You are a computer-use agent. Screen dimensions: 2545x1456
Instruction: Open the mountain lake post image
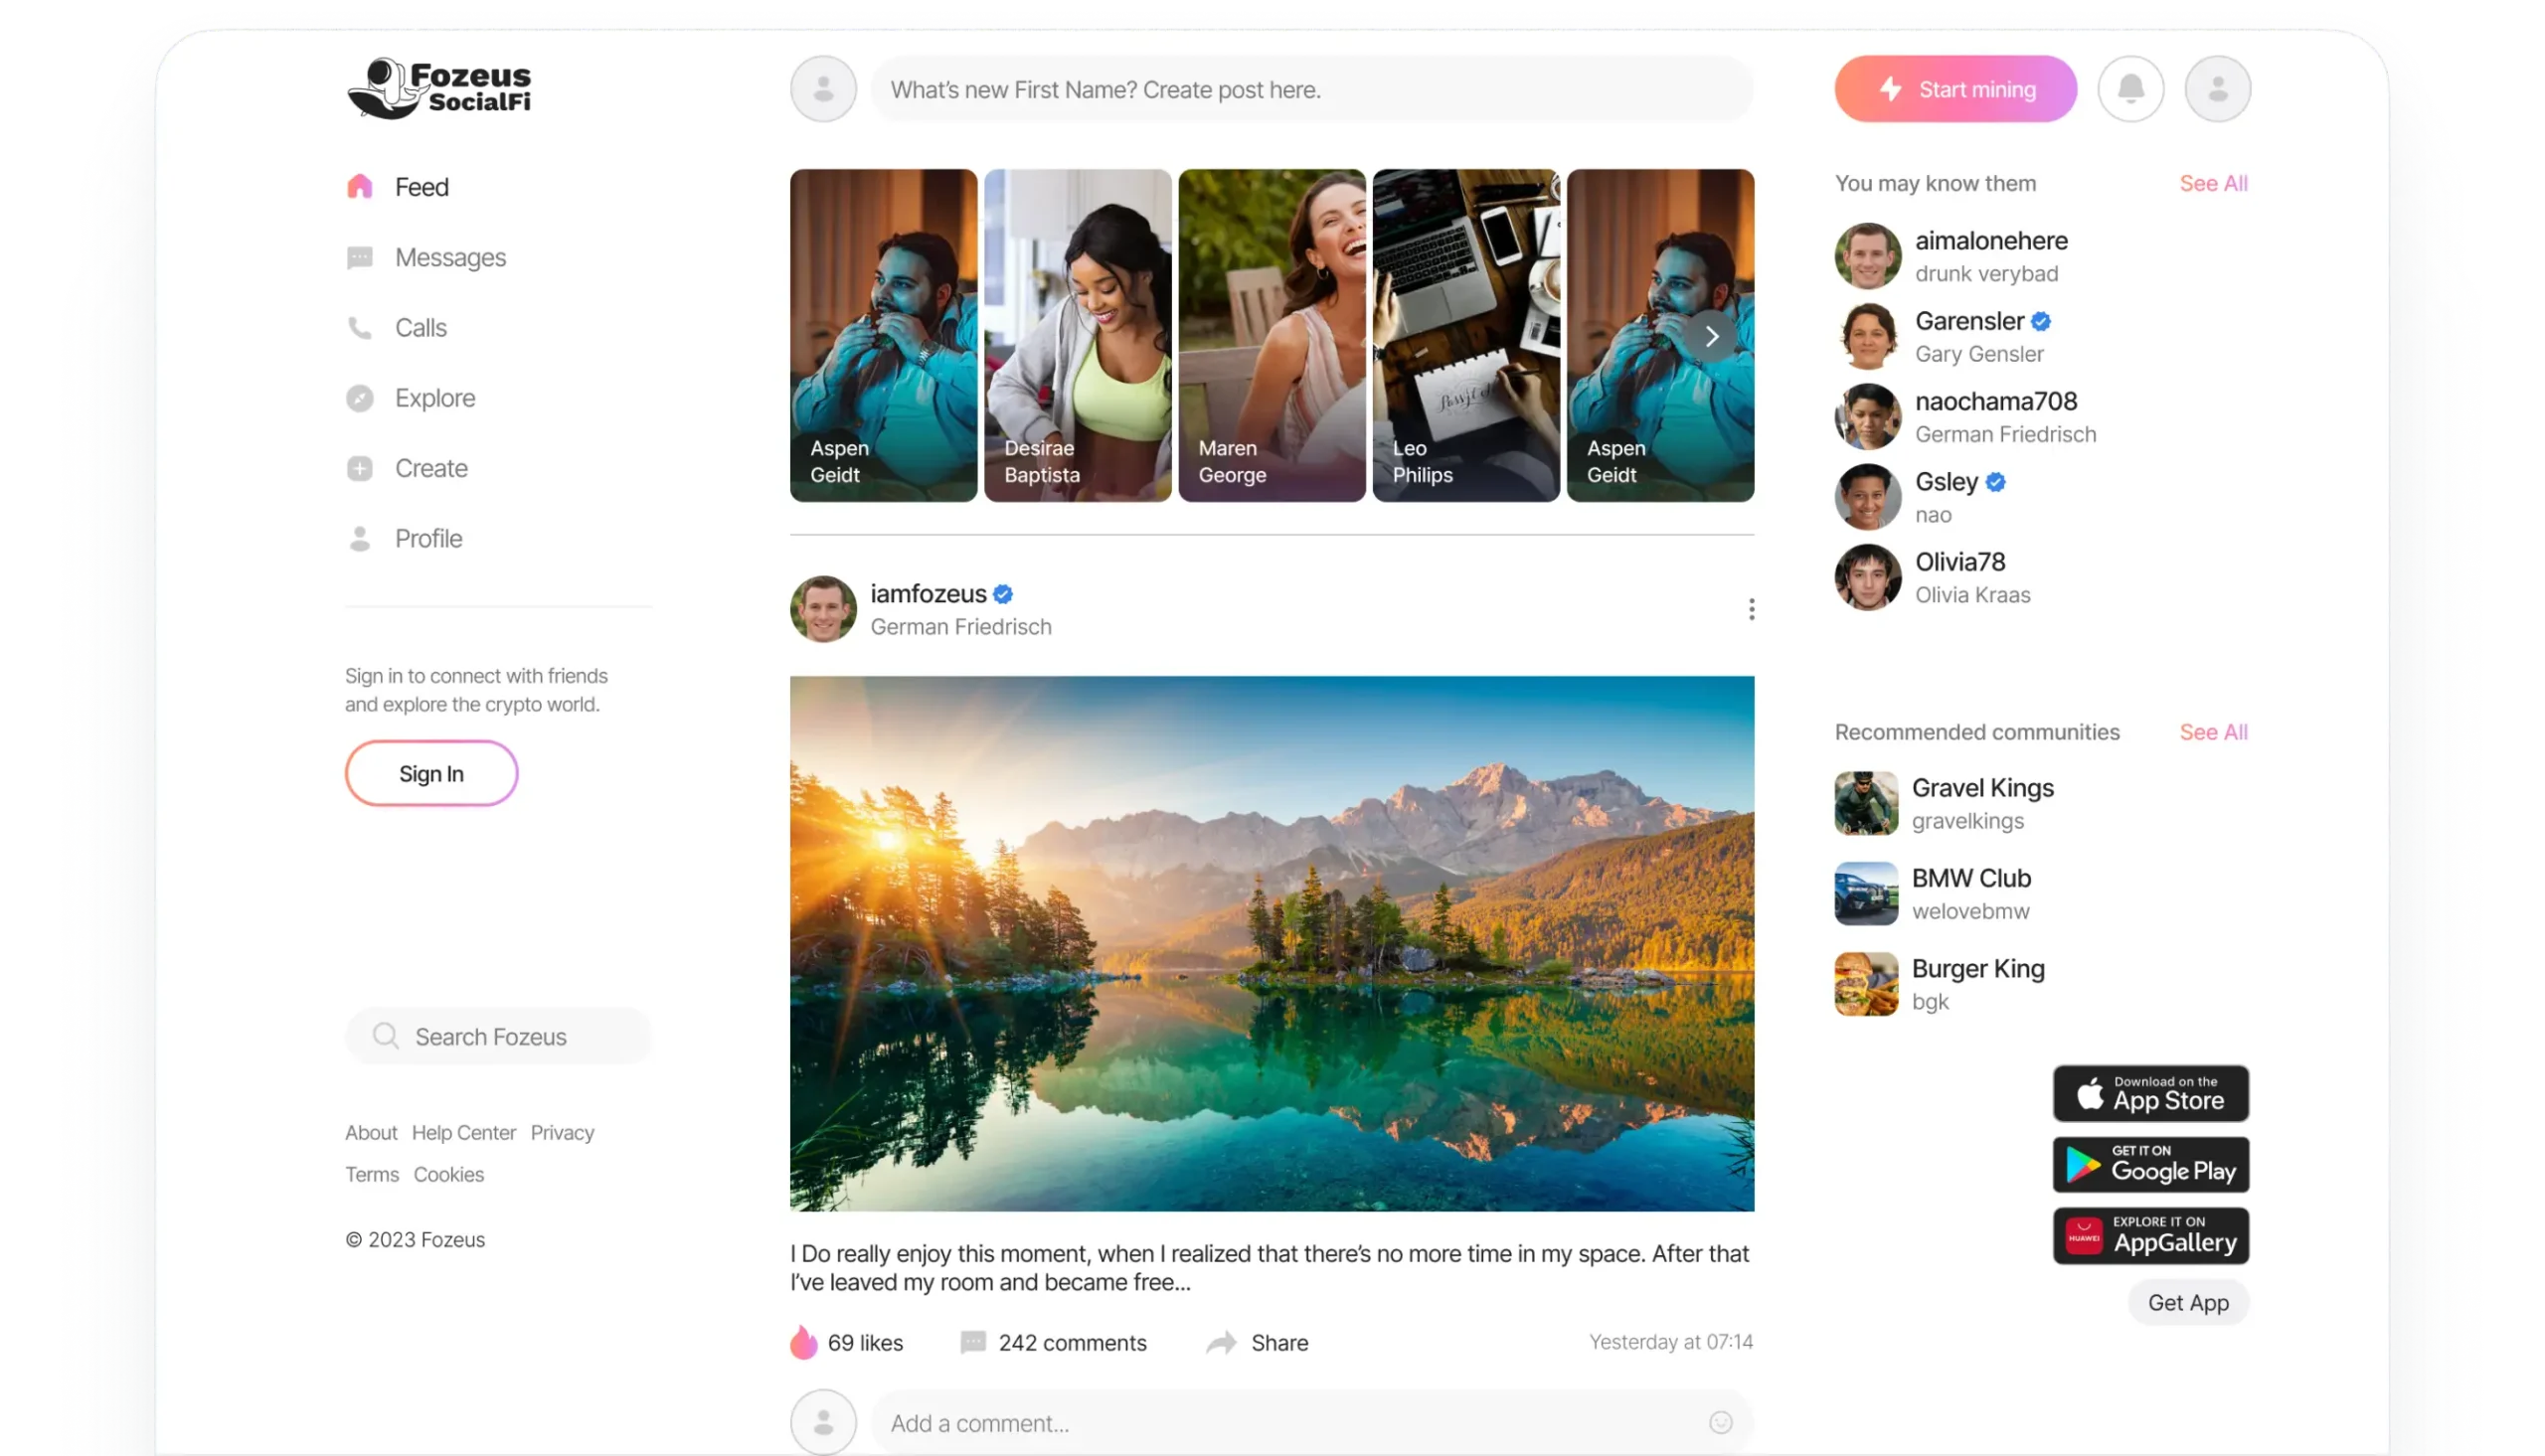[x=1271, y=943]
